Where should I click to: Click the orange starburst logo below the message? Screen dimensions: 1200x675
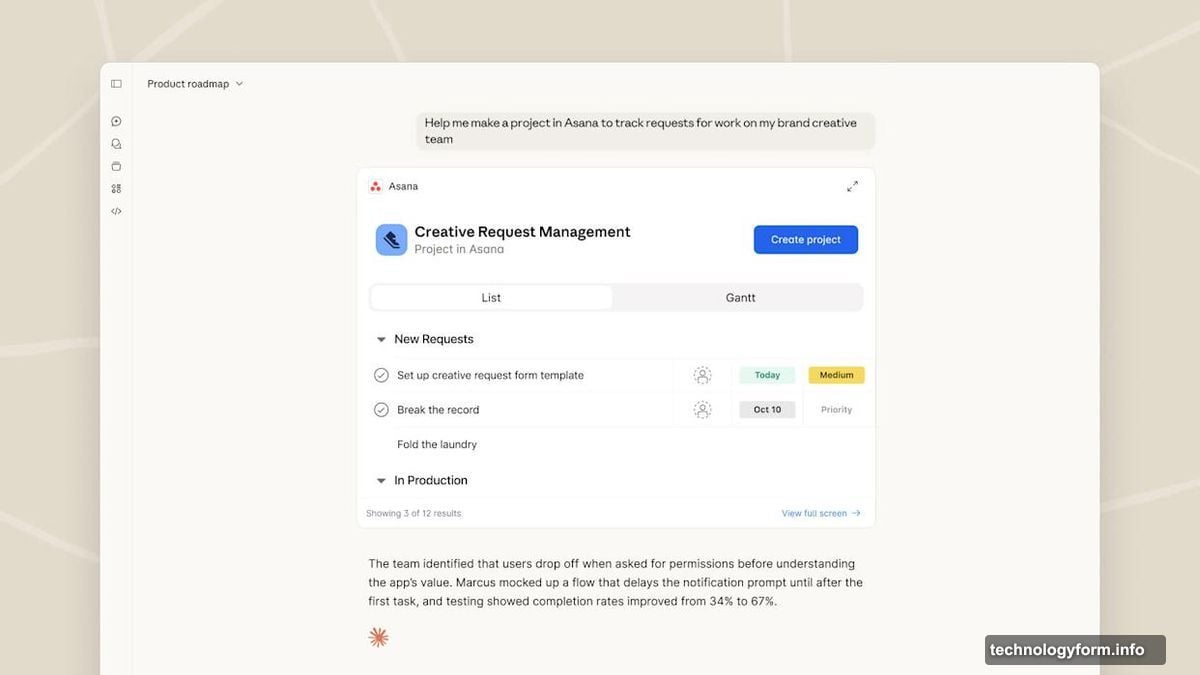pyautogui.click(x=378, y=637)
